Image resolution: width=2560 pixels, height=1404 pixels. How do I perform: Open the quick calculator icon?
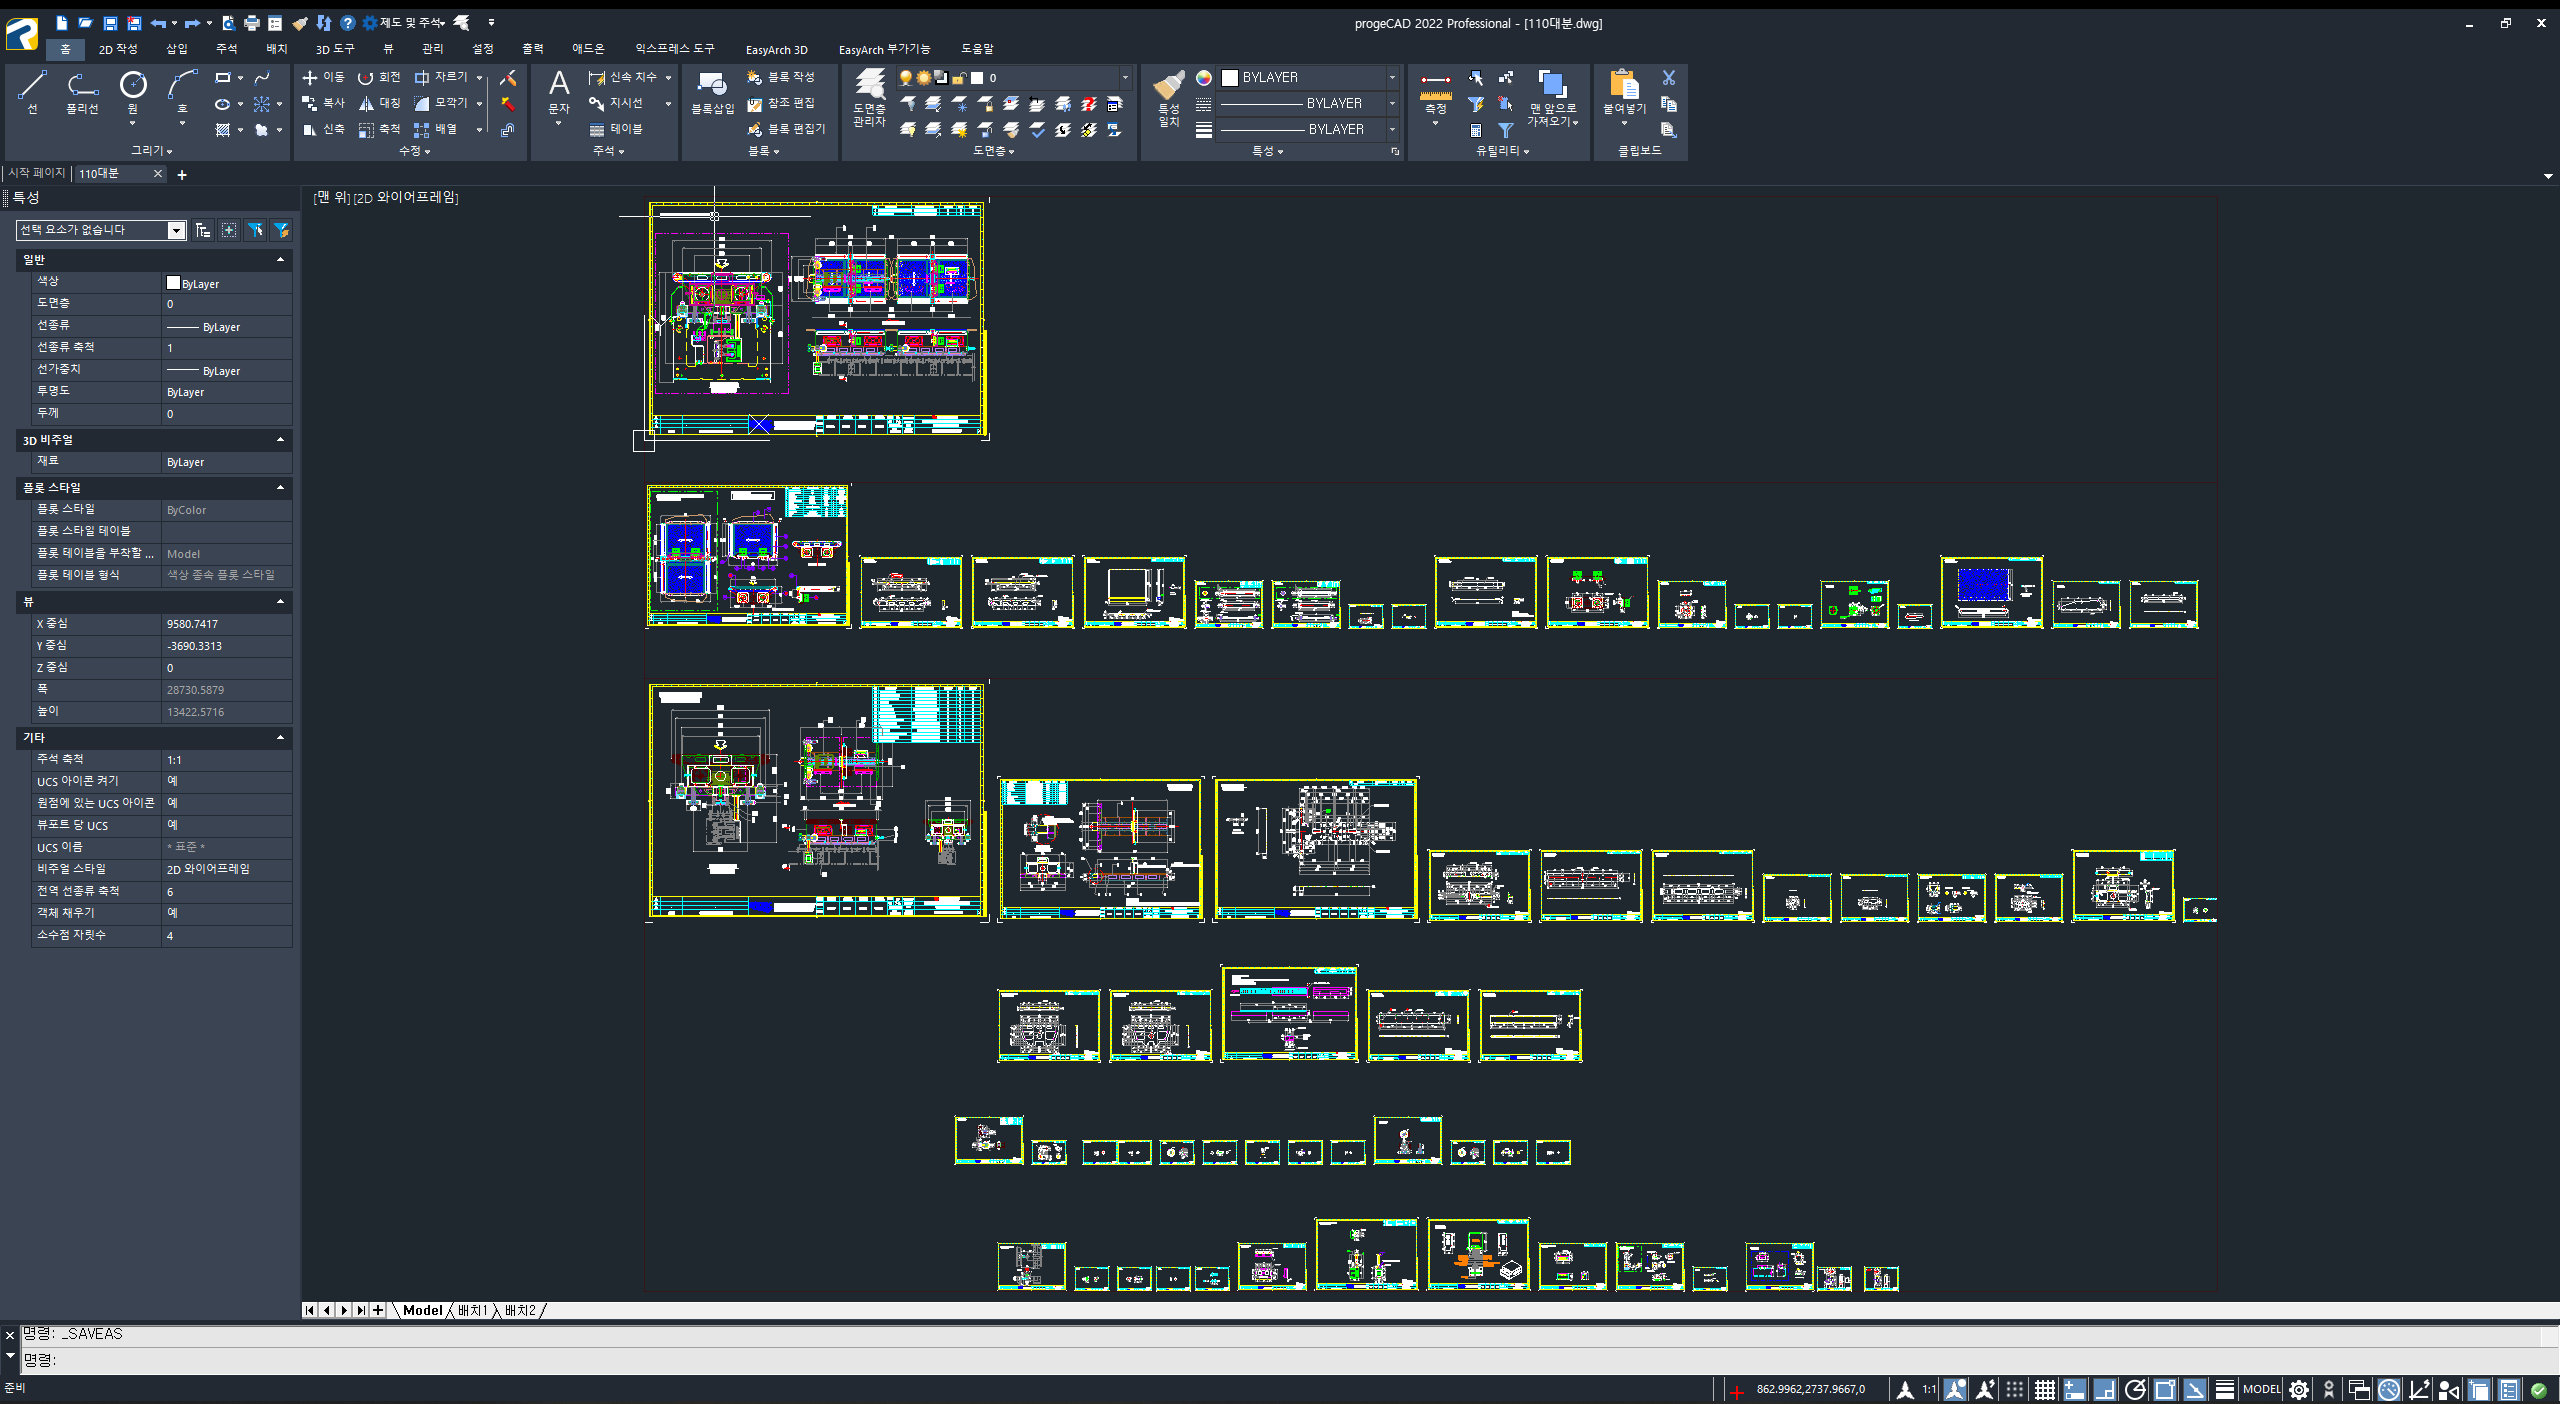(1476, 130)
